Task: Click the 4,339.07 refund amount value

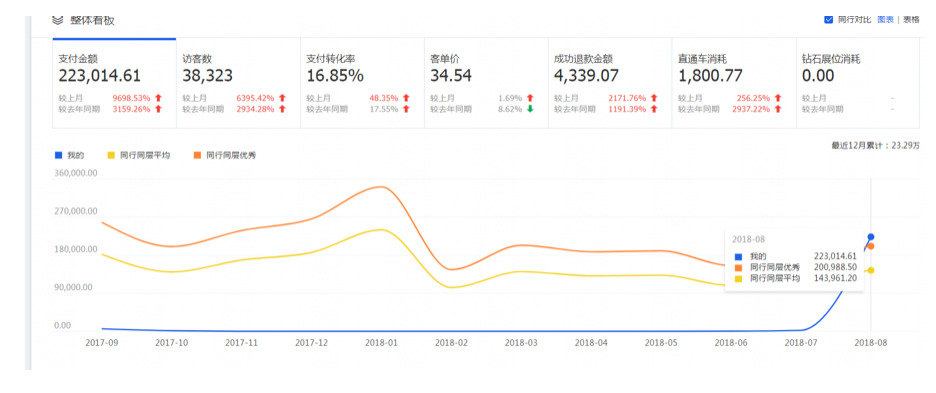Action: pyautogui.click(x=586, y=76)
